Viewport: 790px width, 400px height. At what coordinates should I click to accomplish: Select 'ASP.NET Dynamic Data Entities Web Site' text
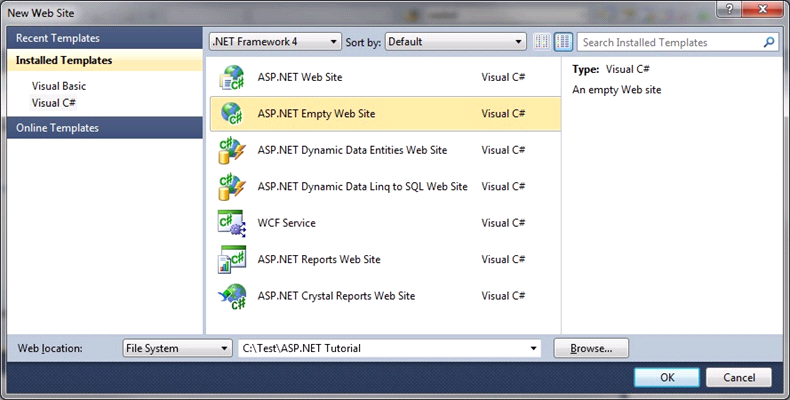pyautogui.click(x=352, y=150)
